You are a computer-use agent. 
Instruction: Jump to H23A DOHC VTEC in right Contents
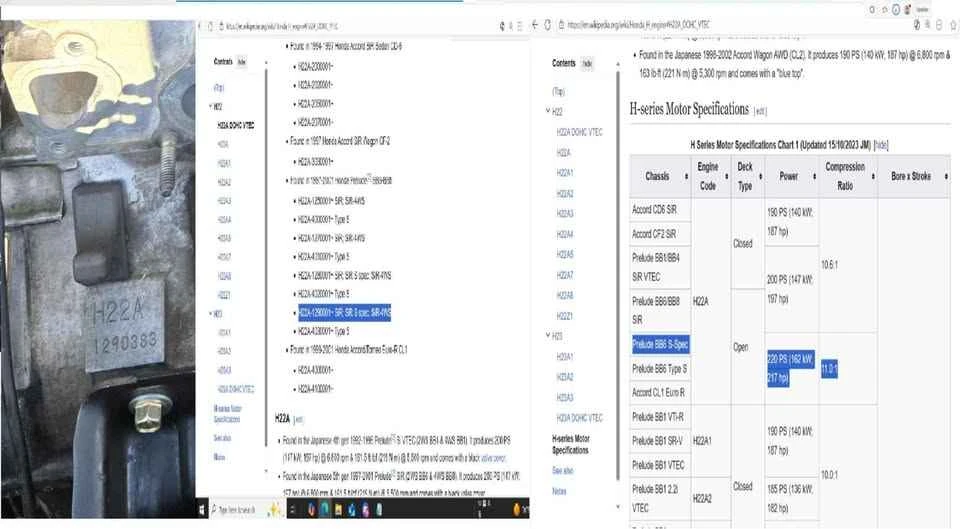(579, 418)
